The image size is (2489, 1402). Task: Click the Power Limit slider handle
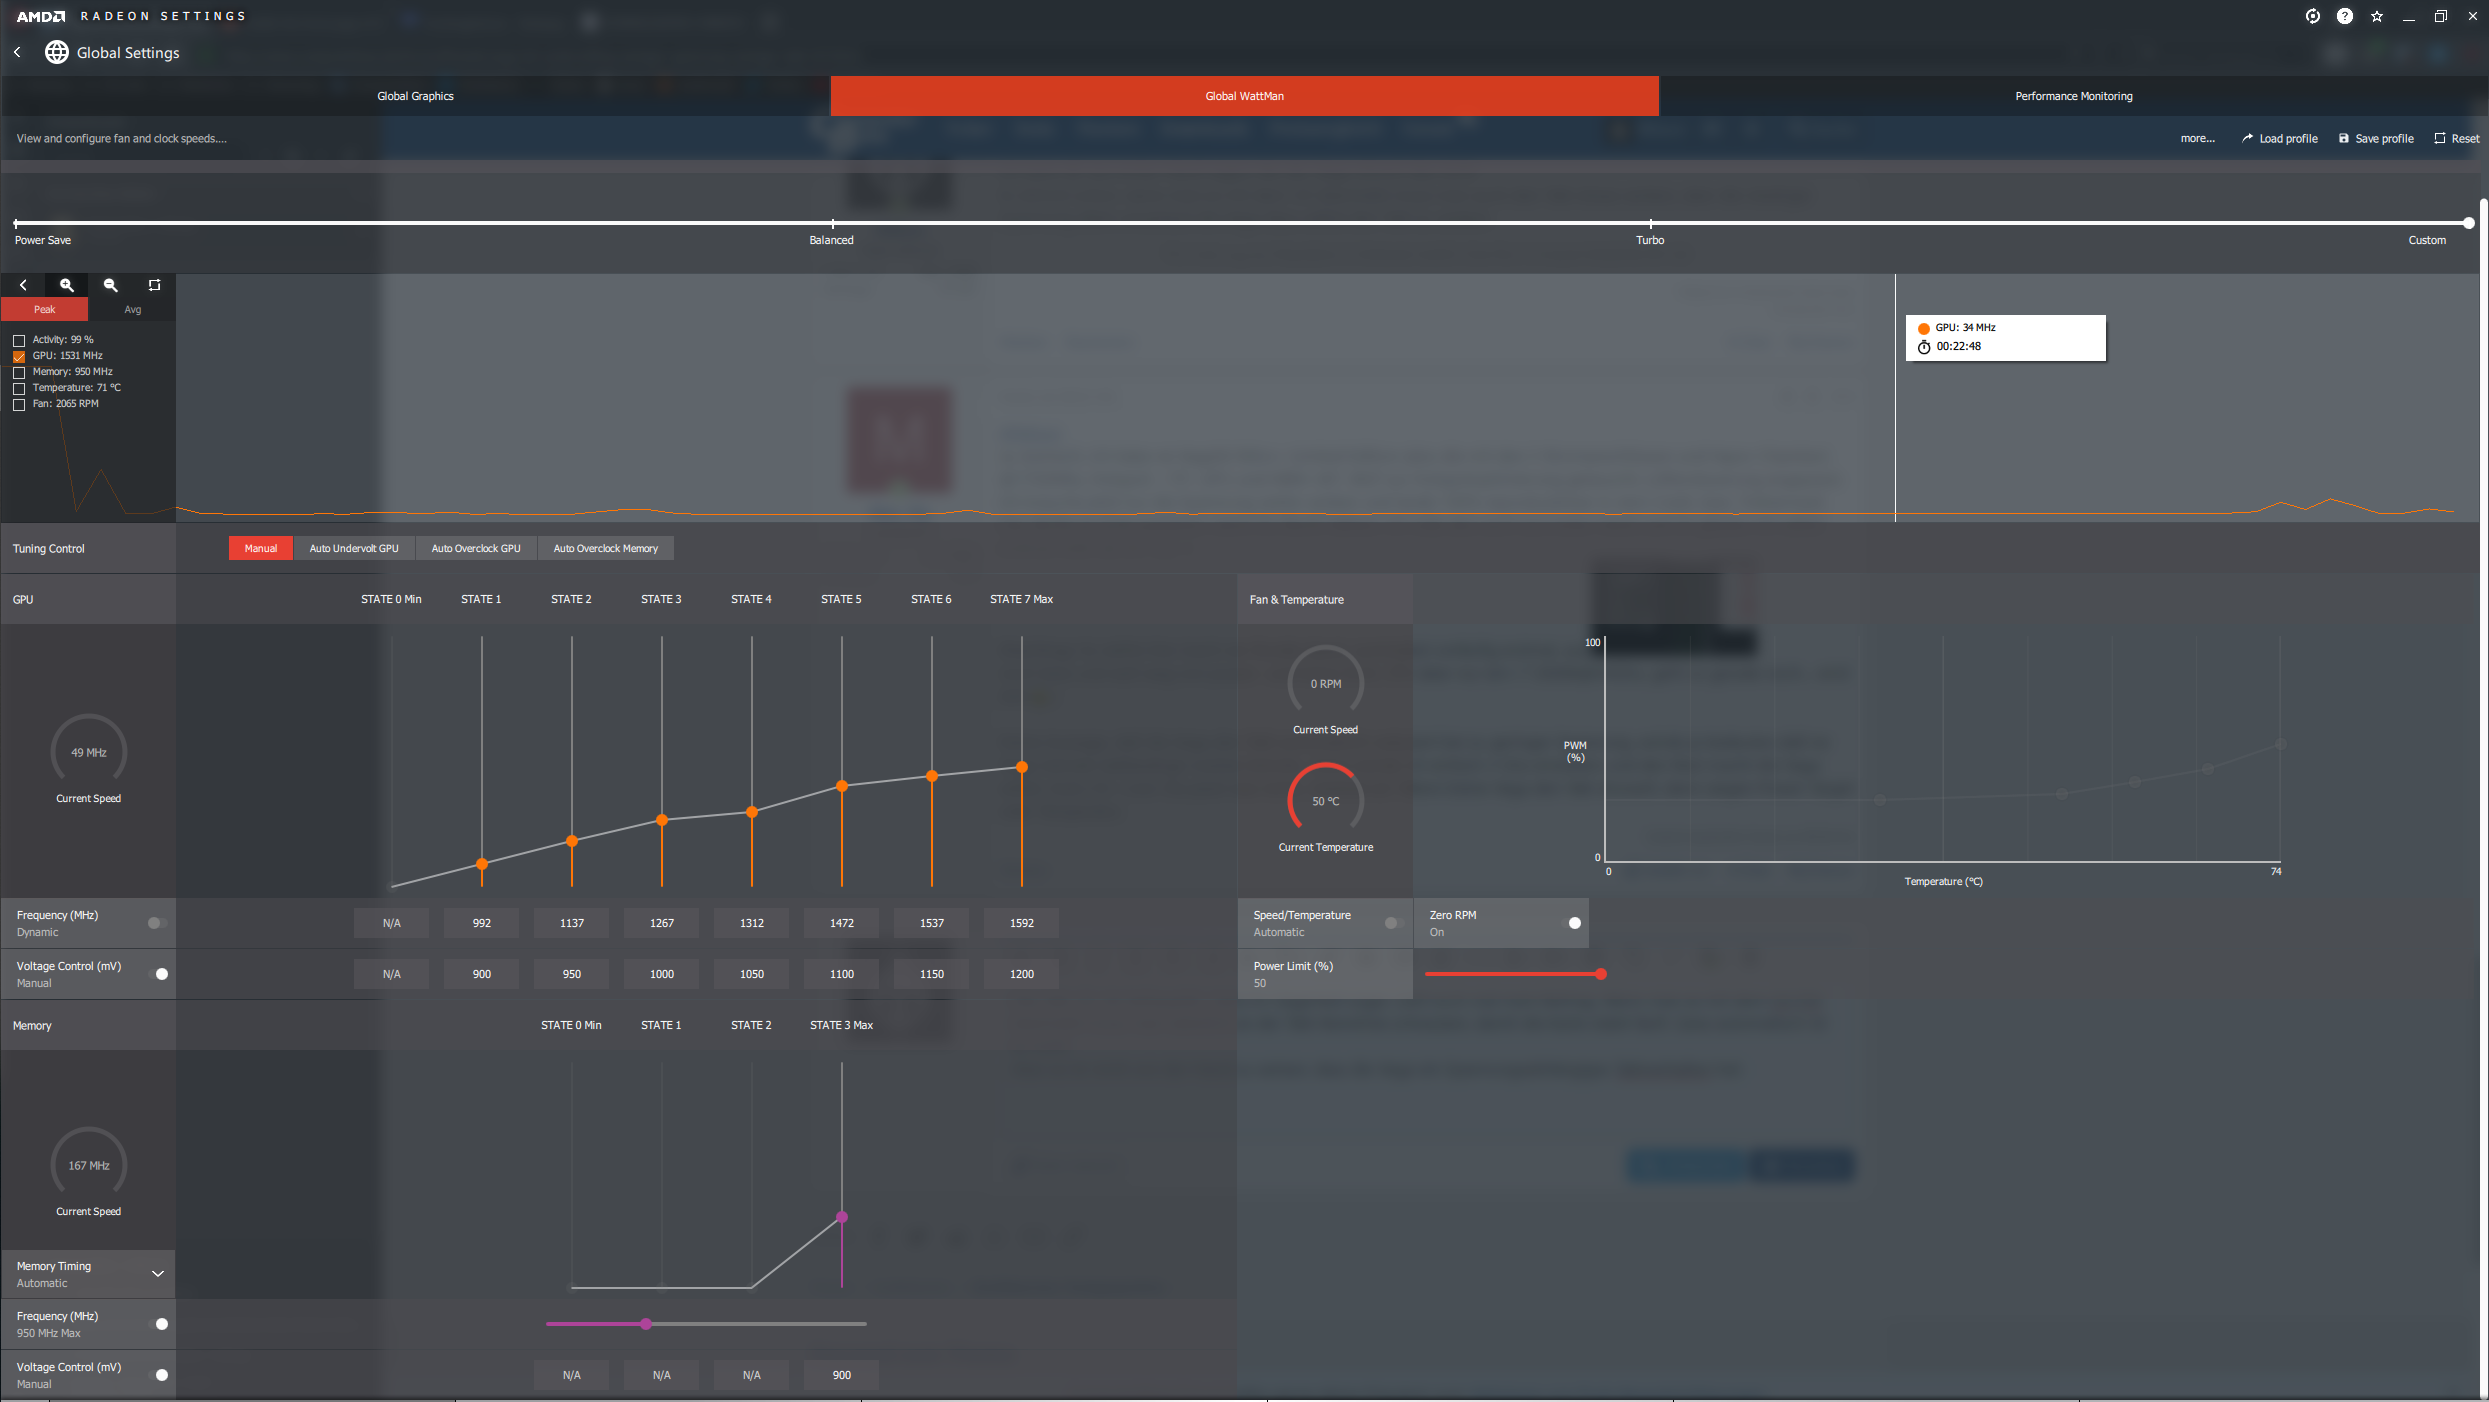point(1600,974)
